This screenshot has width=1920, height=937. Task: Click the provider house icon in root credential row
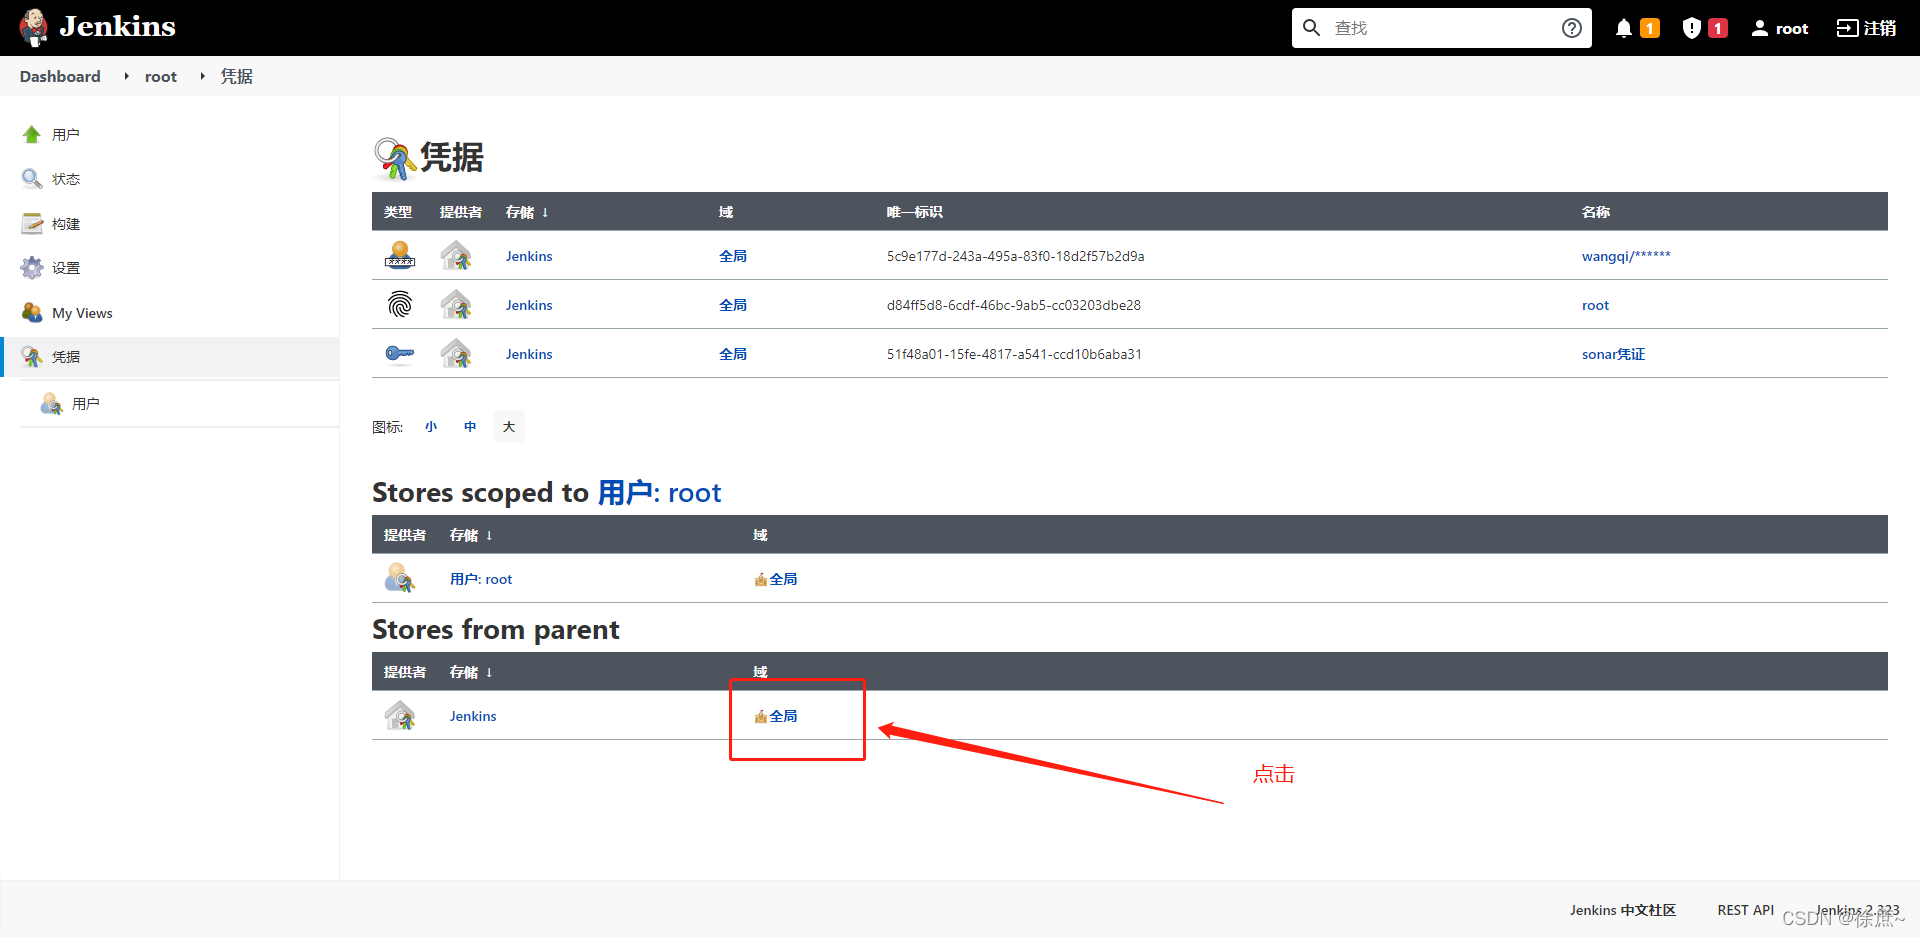(x=456, y=305)
